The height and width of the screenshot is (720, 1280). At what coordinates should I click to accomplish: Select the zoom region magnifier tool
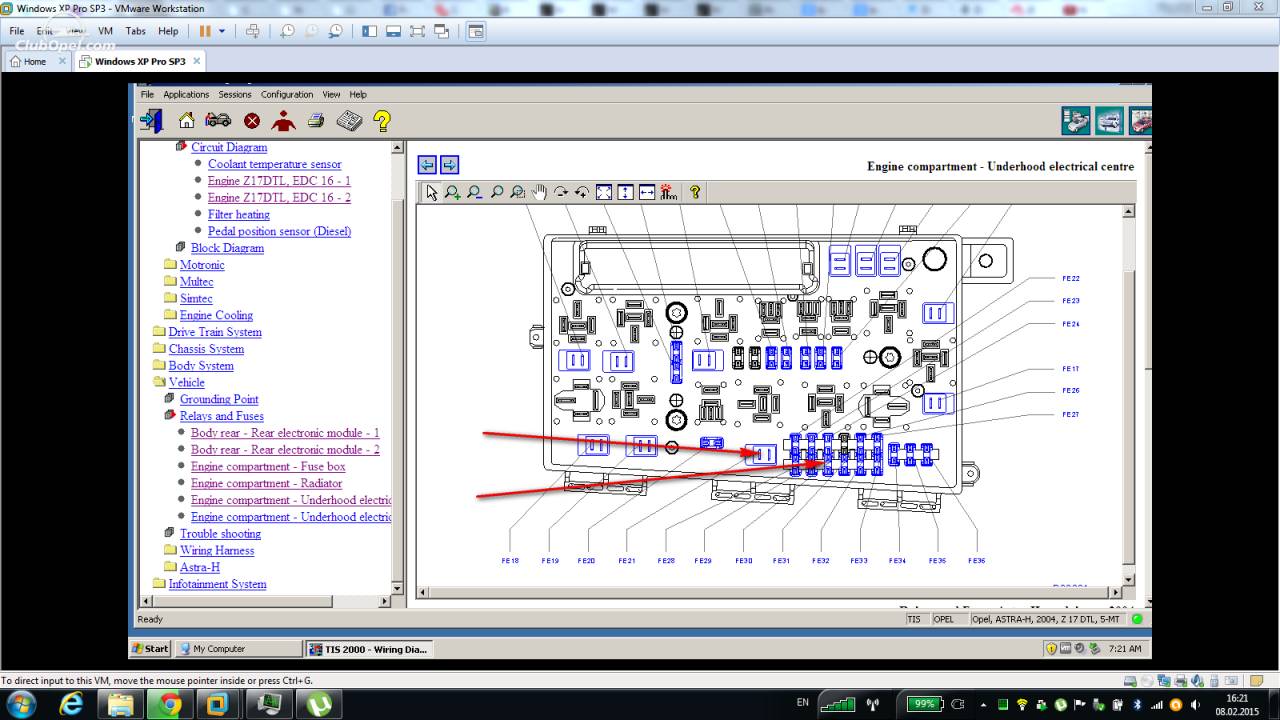pyautogui.click(x=517, y=192)
